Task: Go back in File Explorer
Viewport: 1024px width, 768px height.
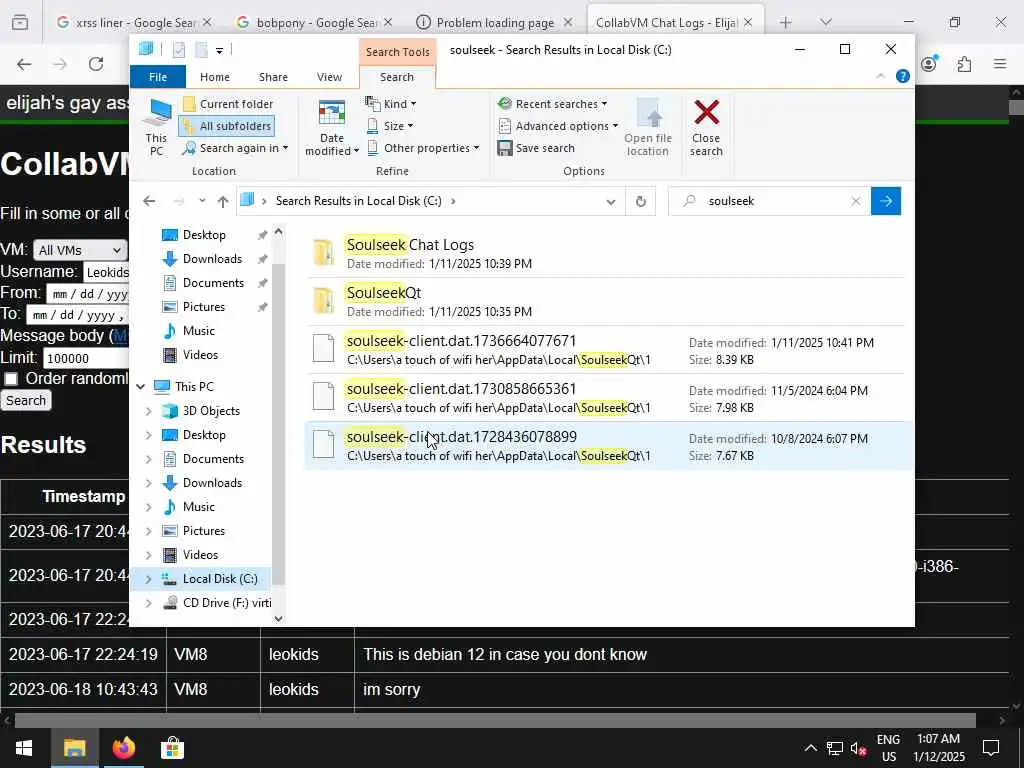Action: (x=149, y=201)
